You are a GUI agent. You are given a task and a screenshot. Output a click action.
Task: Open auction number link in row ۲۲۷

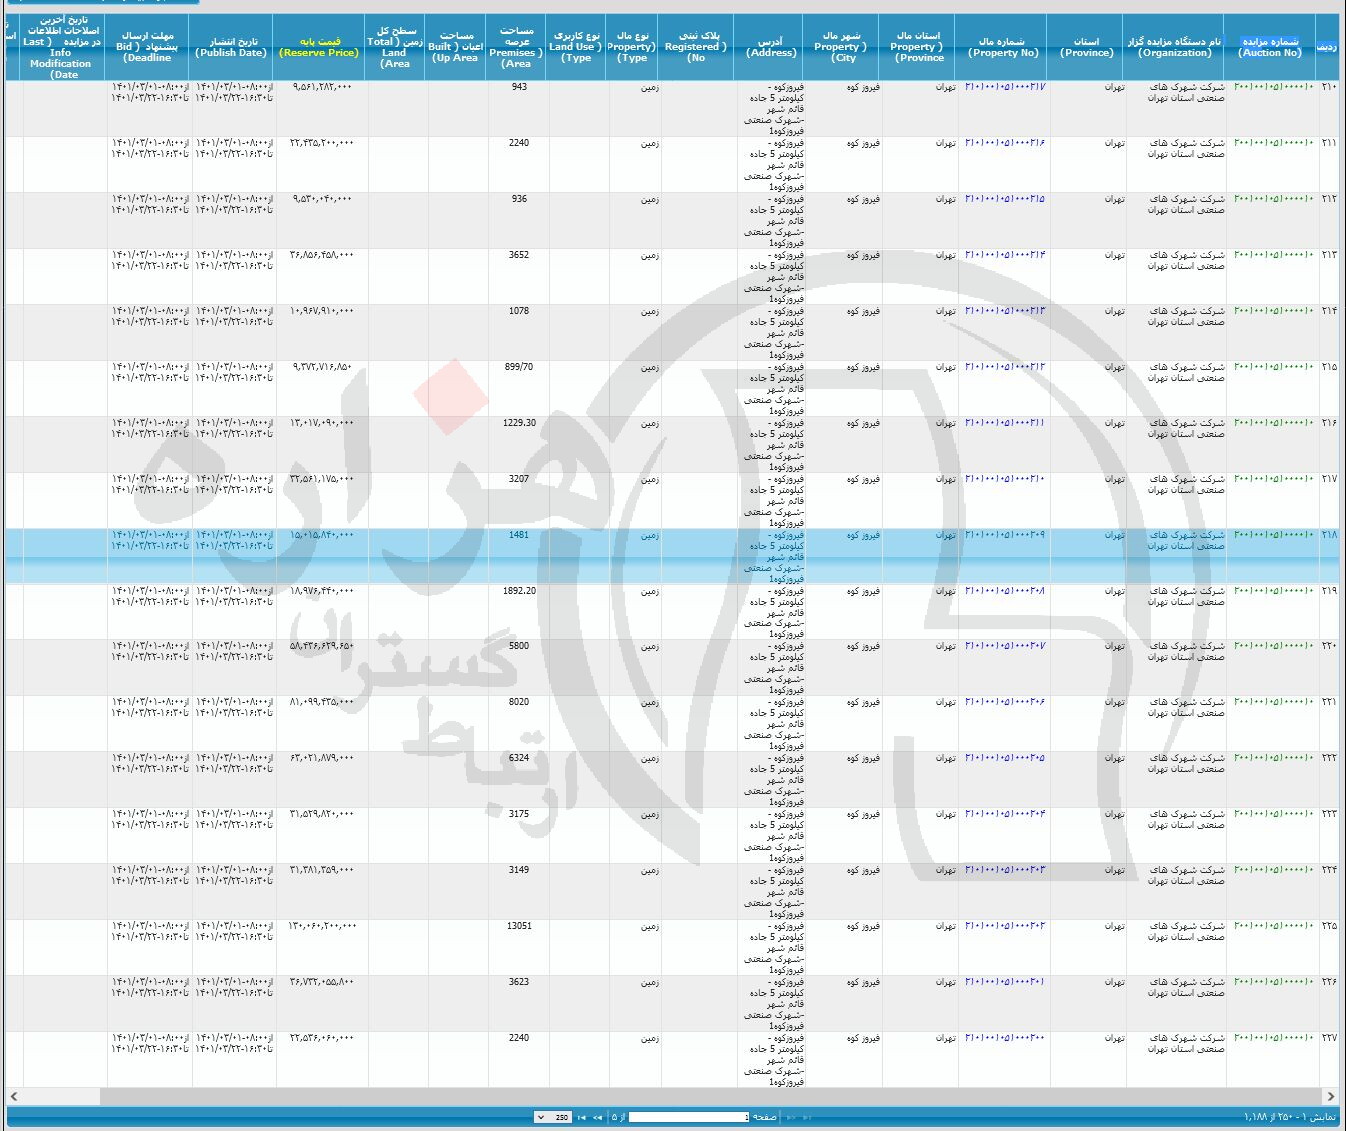[x=1274, y=1038]
